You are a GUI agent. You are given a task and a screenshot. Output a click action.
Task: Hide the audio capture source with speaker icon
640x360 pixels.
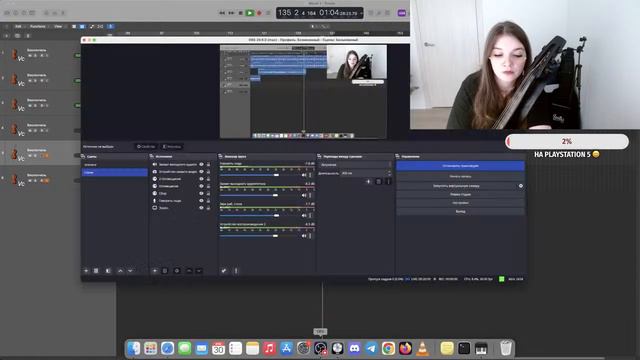pyautogui.click(x=201, y=164)
